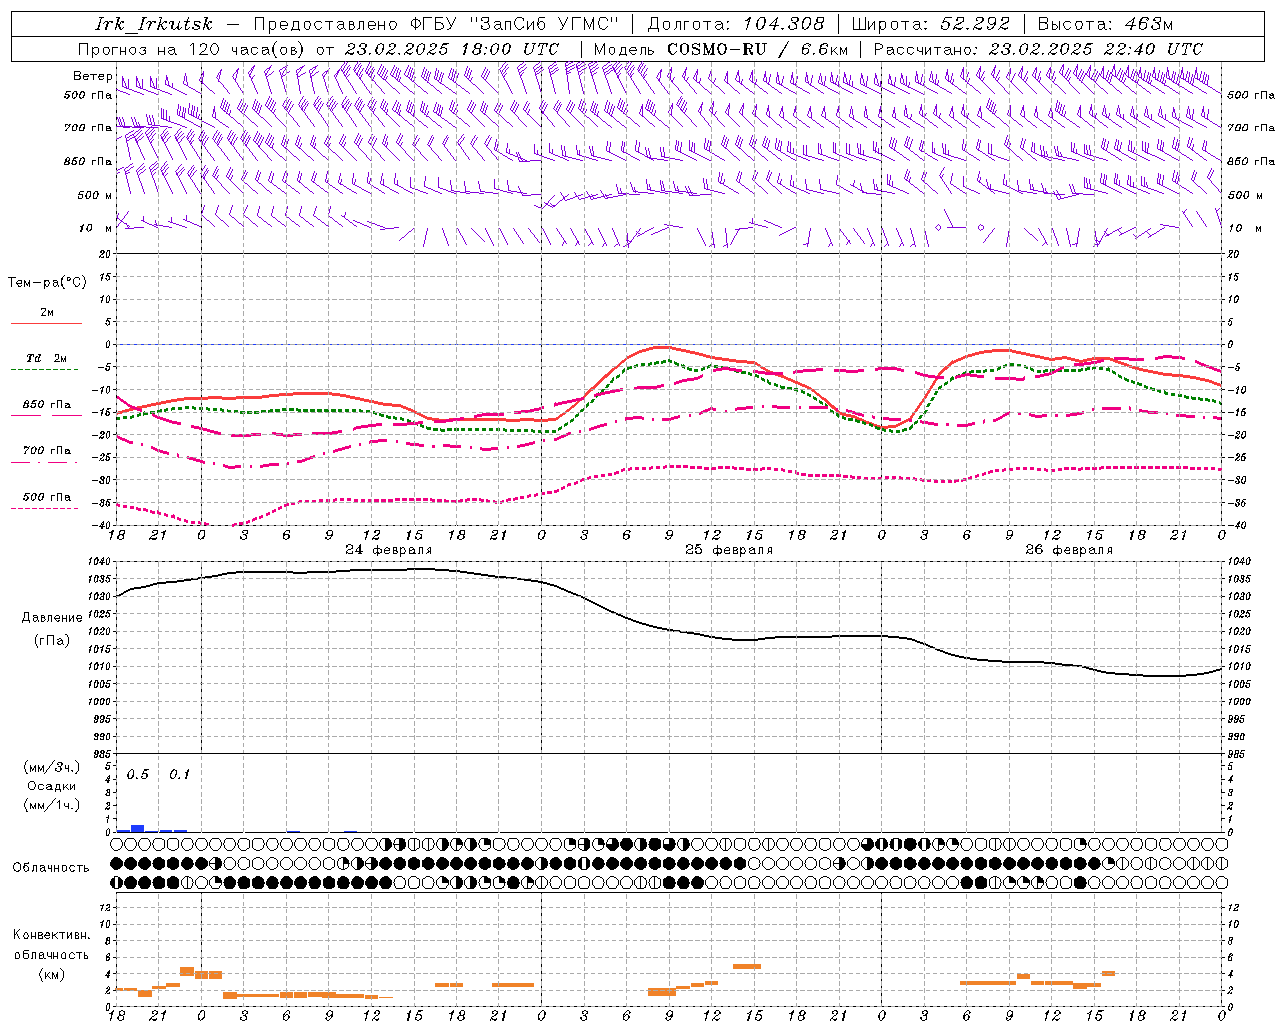The image size is (1280, 1024).
Task: Select the (мм/1ч.) unit label
Action: (51, 805)
